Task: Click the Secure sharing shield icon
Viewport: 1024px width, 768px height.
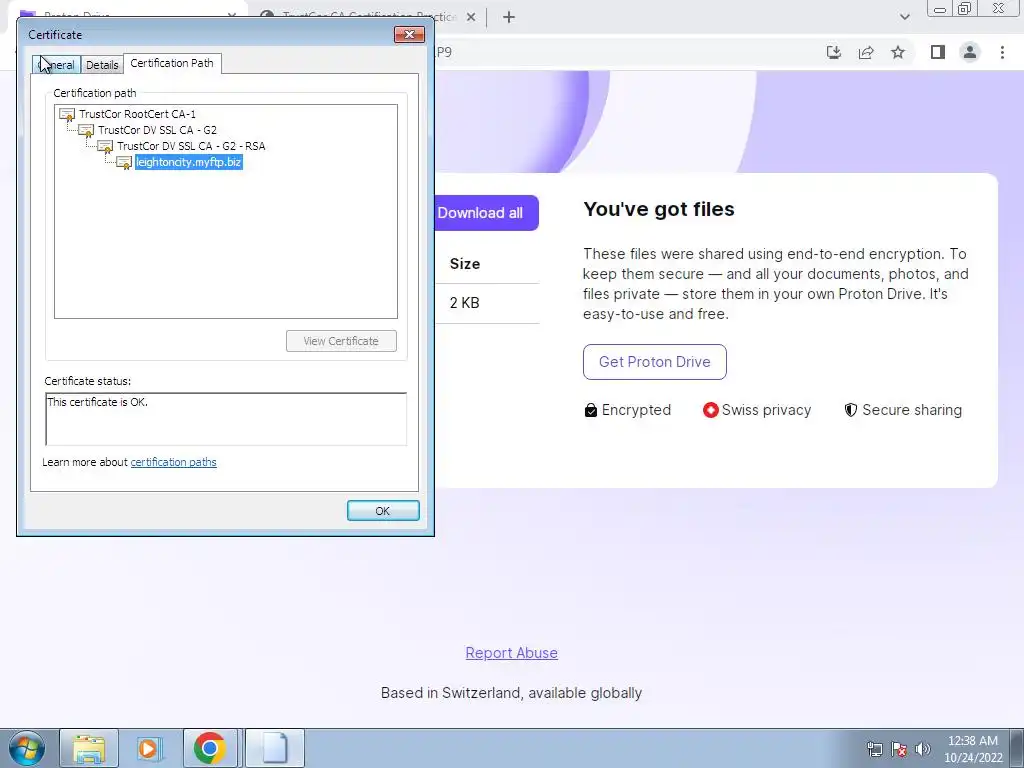Action: (x=850, y=410)
